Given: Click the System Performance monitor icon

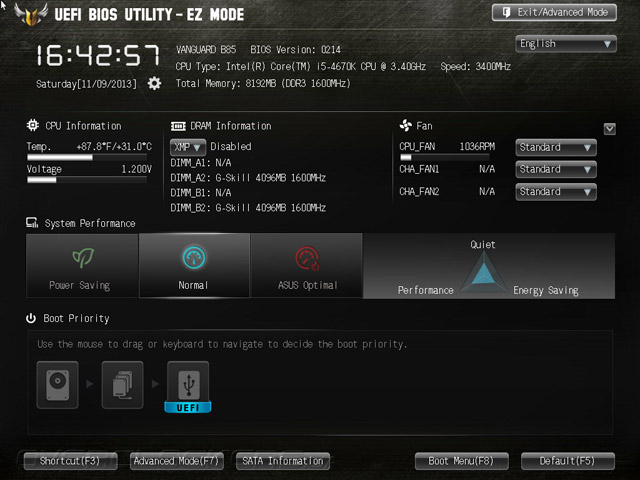Looking at the screenshot, I should pyautogui.click(x=32, y=222).
